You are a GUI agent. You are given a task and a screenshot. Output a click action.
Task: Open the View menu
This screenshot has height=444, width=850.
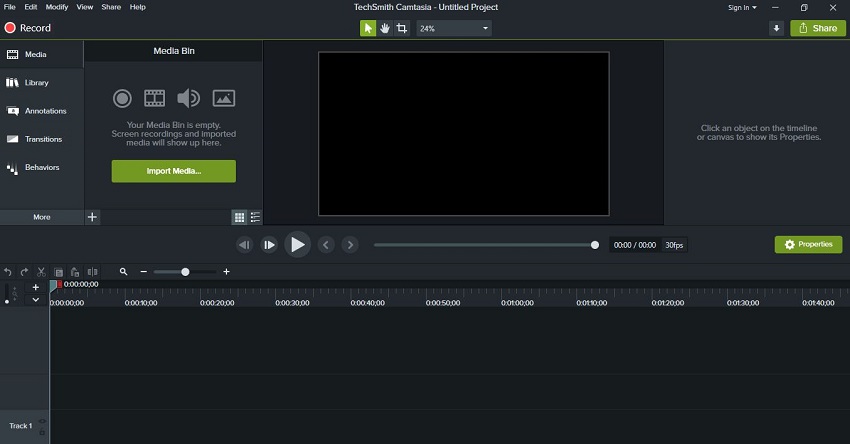85,7
